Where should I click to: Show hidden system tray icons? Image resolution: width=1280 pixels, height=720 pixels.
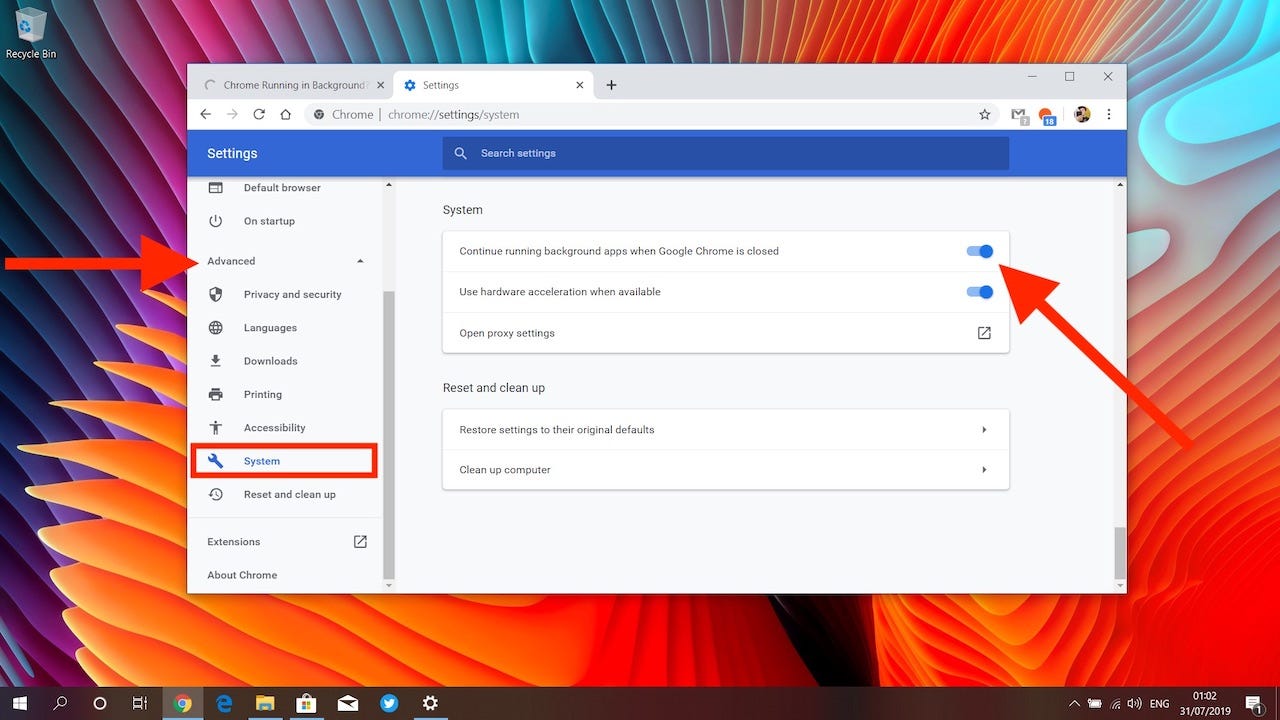coord(1075,703)
